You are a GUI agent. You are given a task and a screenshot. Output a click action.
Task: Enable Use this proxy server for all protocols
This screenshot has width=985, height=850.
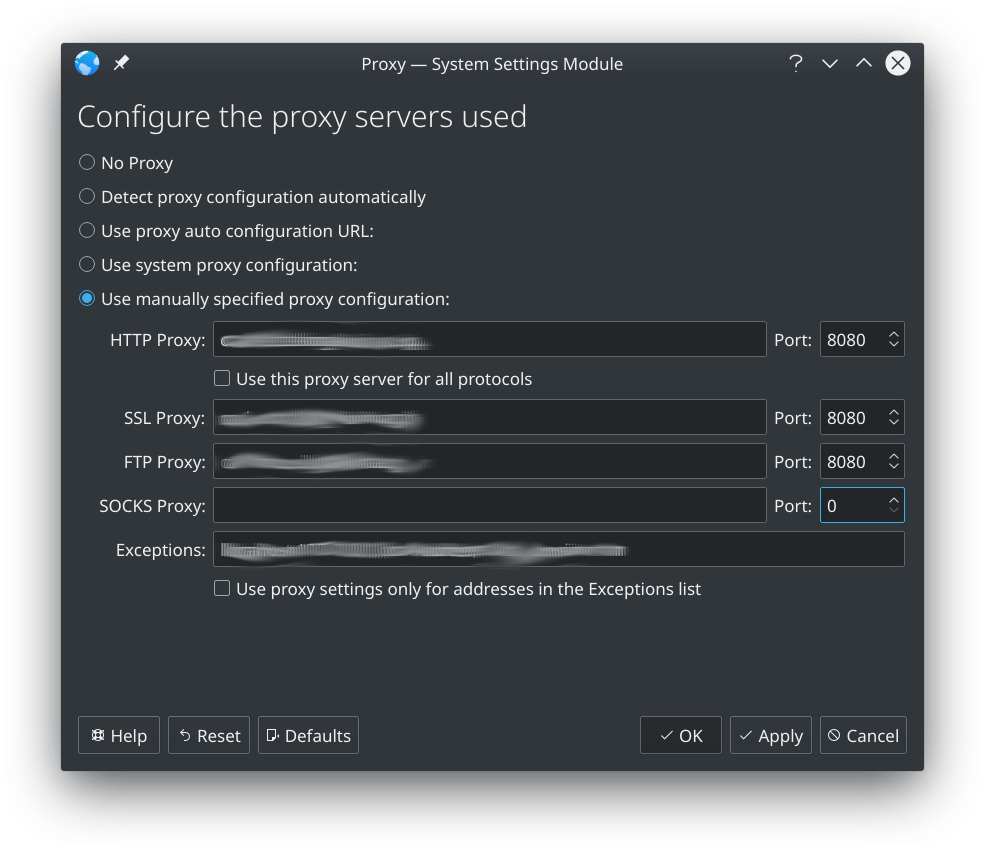click(x=222, y=379)
